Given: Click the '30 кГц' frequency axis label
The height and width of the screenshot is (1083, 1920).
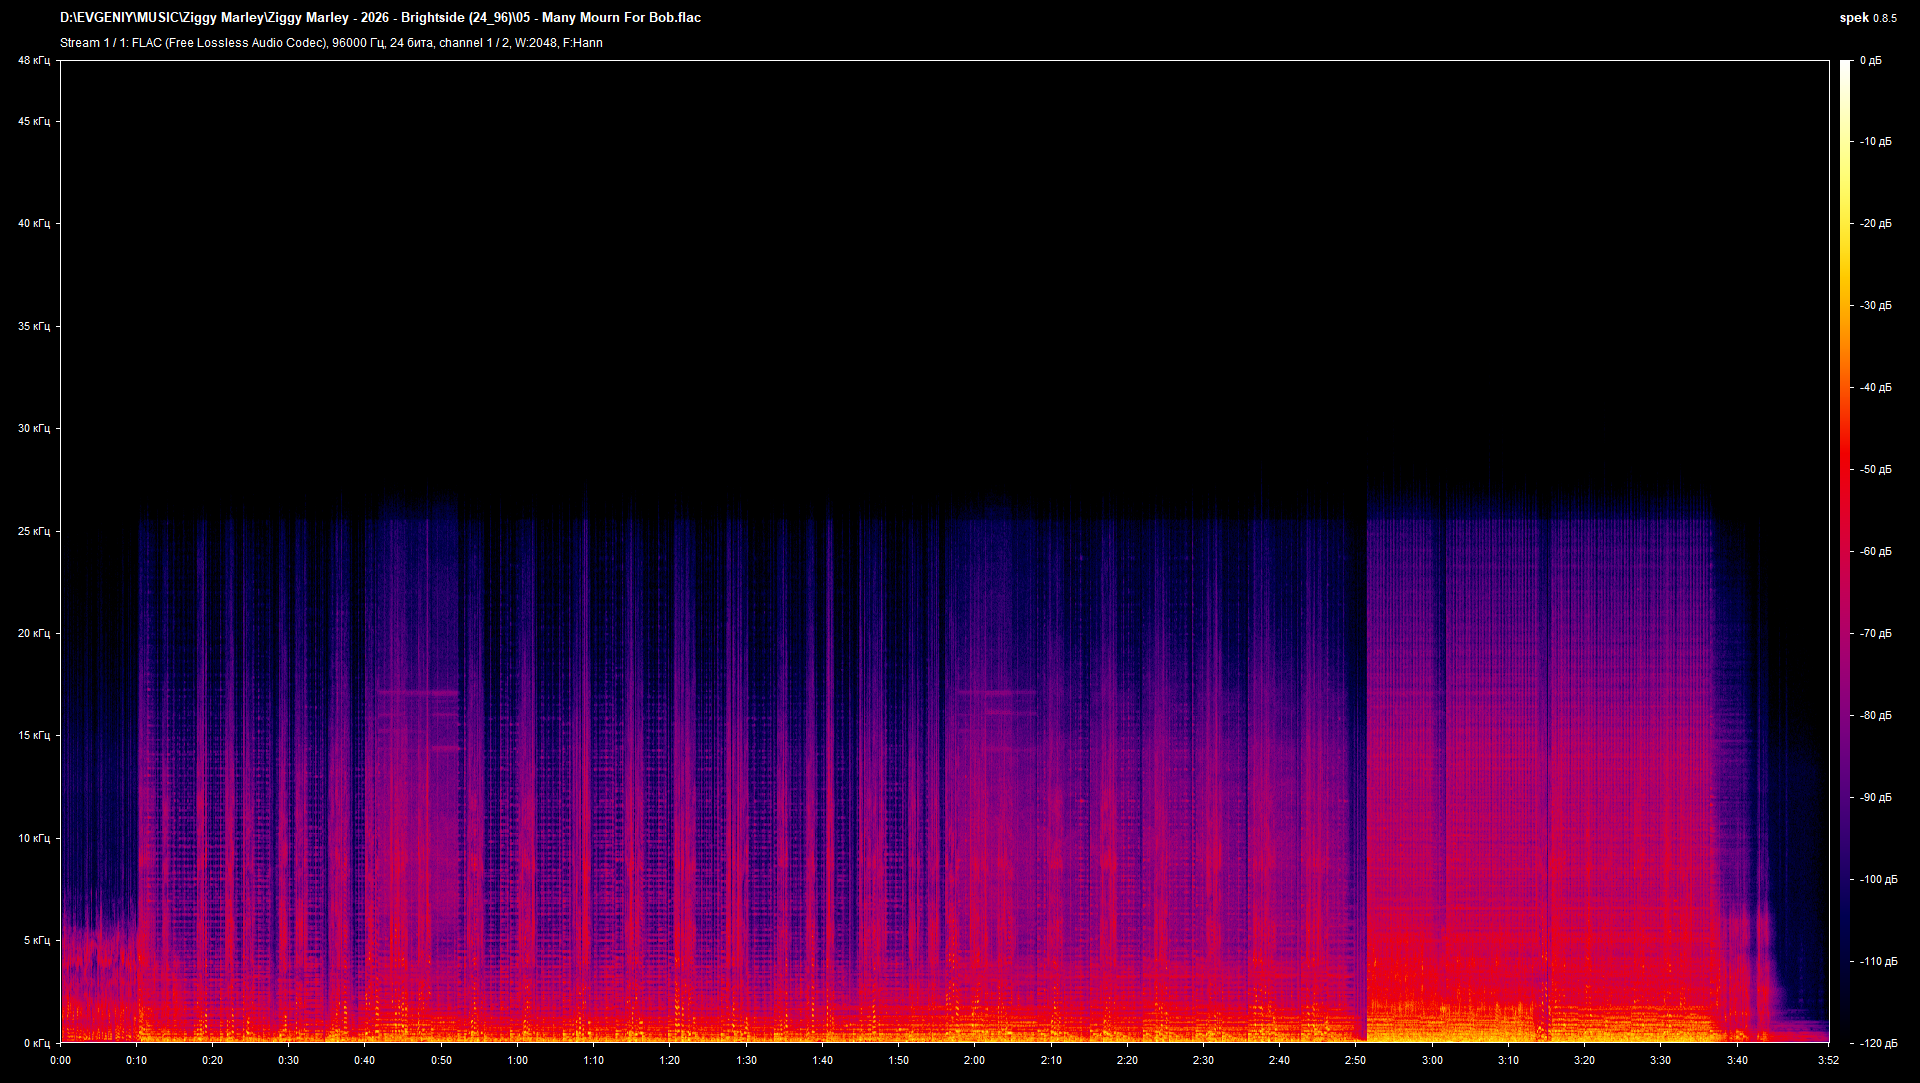Looking at the screenshot, I should coord(34,429).
